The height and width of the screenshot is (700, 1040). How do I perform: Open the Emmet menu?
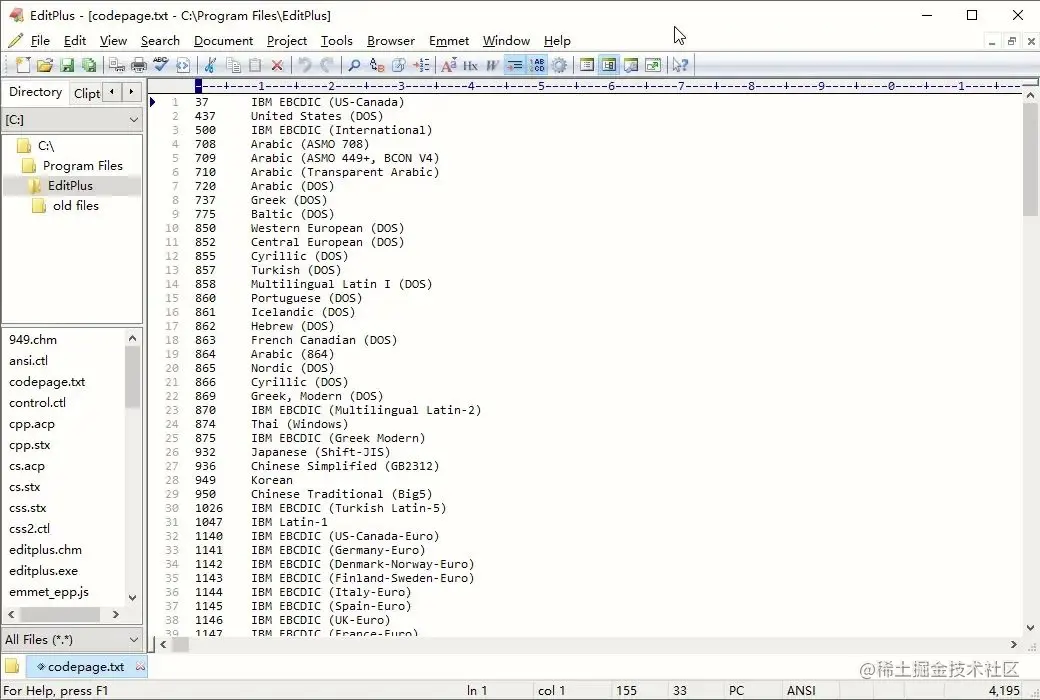(x=449, y=40)
